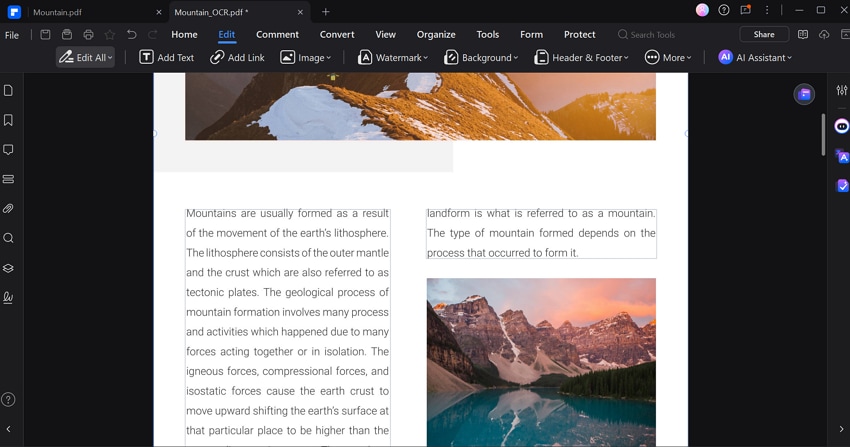The image size is (850, 447).
Task: Click the reading mode book icon beside Share
Action: 803,35
